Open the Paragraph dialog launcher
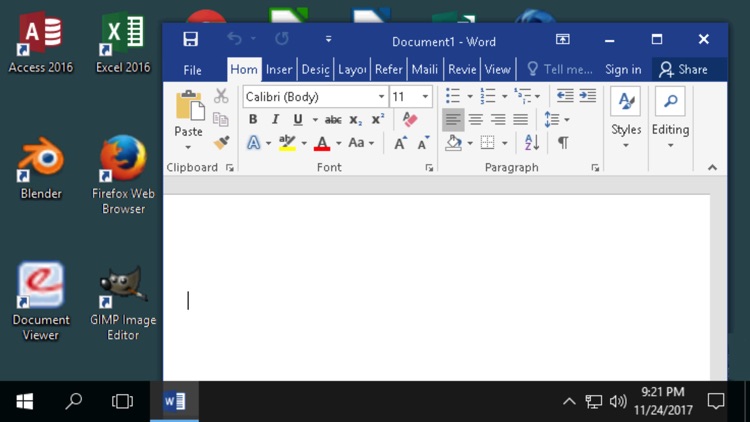Screen dimensions: 750x422 595,167
